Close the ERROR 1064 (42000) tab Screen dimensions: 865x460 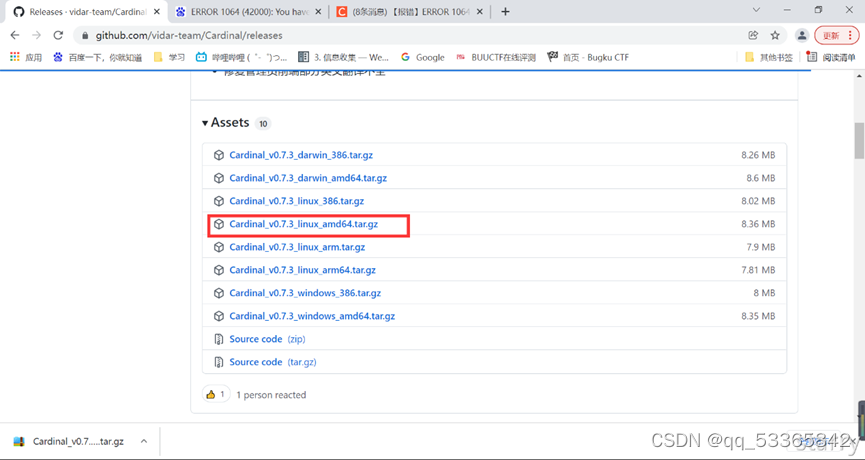pyautogui.click(x=318, y=12)
